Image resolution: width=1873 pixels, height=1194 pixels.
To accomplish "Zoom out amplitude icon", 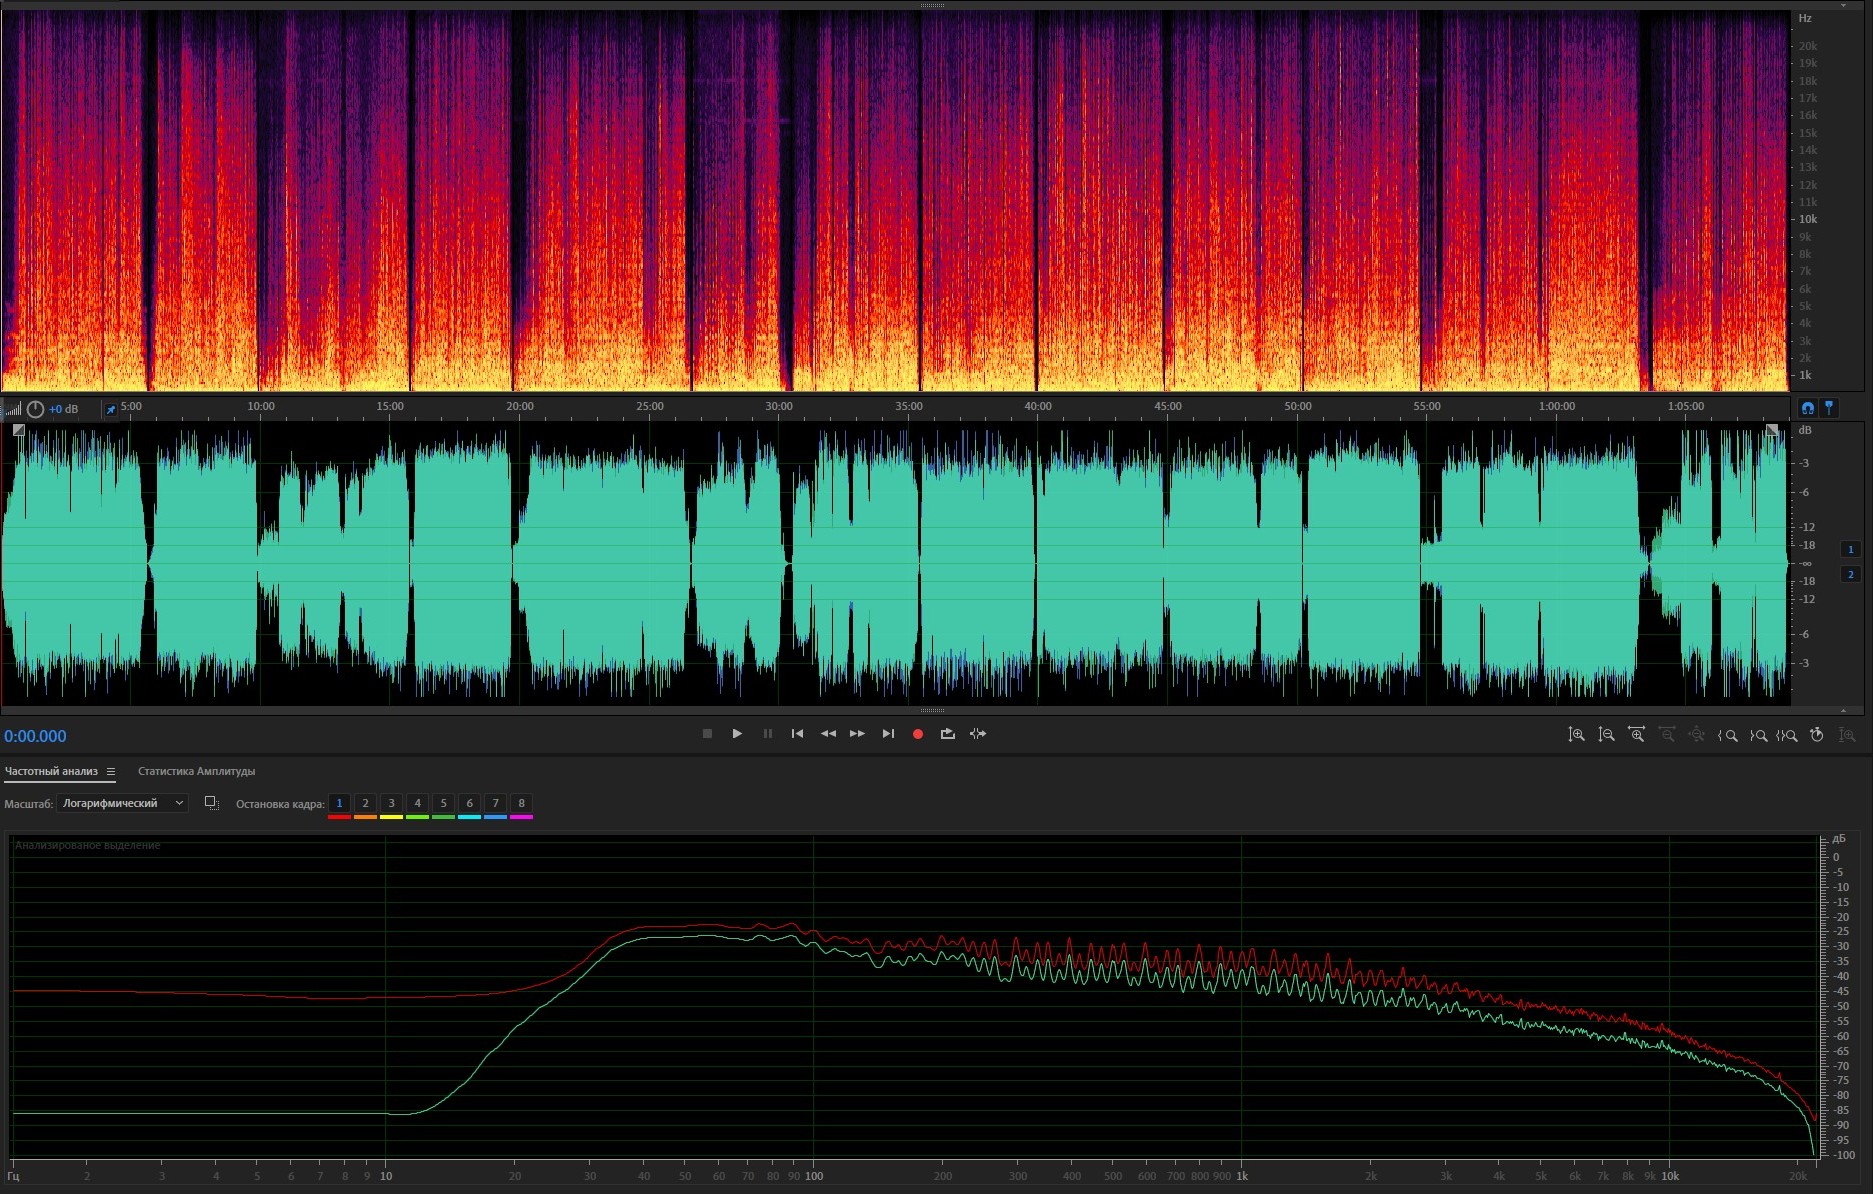I will click(x=1606, y=735).
